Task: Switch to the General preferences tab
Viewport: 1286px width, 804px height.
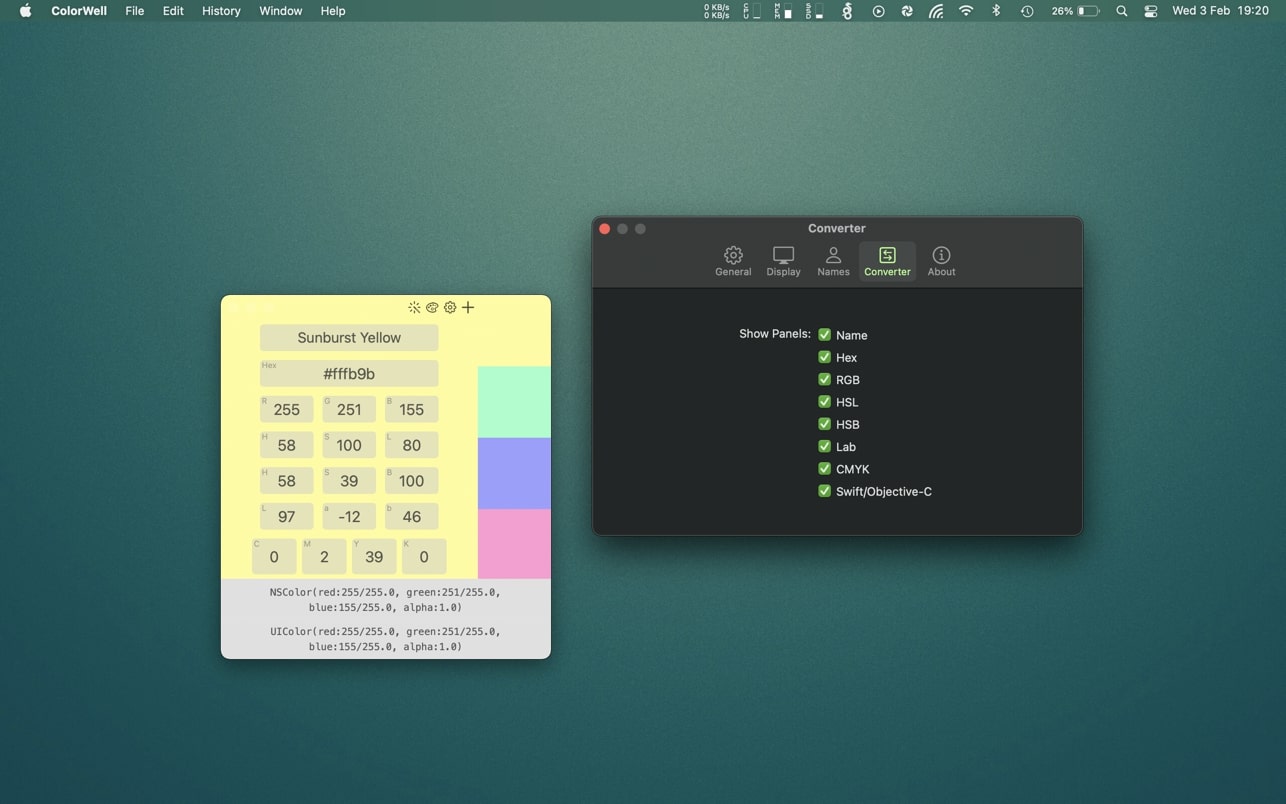Action: (x=733, y=261)
